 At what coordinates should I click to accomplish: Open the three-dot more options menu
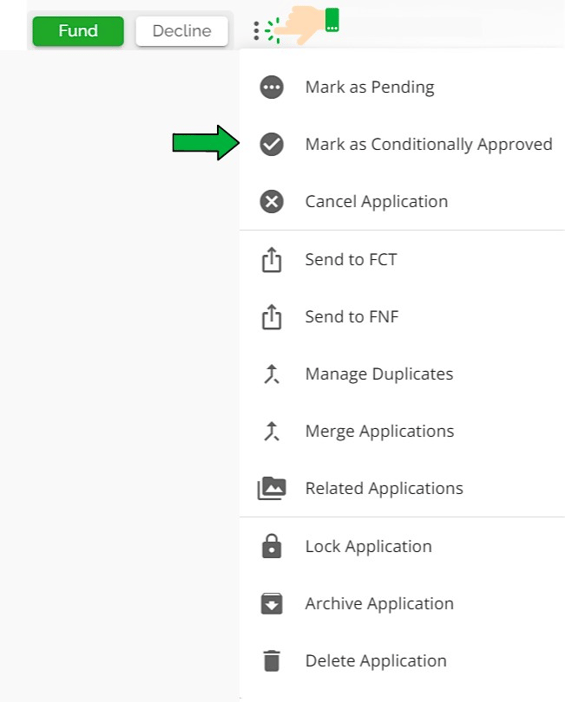point(256,31)
